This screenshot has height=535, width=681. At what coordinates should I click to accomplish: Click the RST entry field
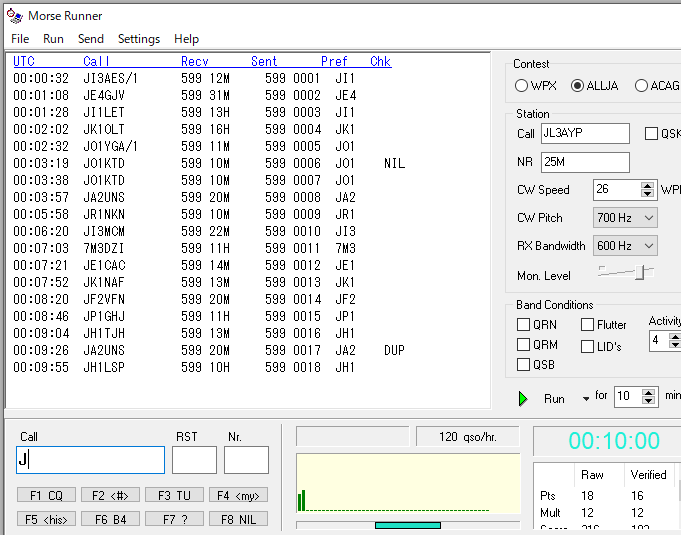(x=194, y=460)
